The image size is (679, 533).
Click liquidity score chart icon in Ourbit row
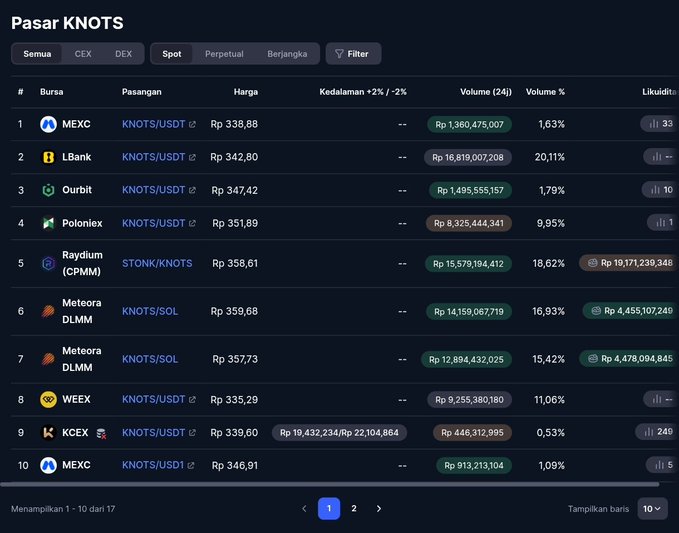point(656,190)
